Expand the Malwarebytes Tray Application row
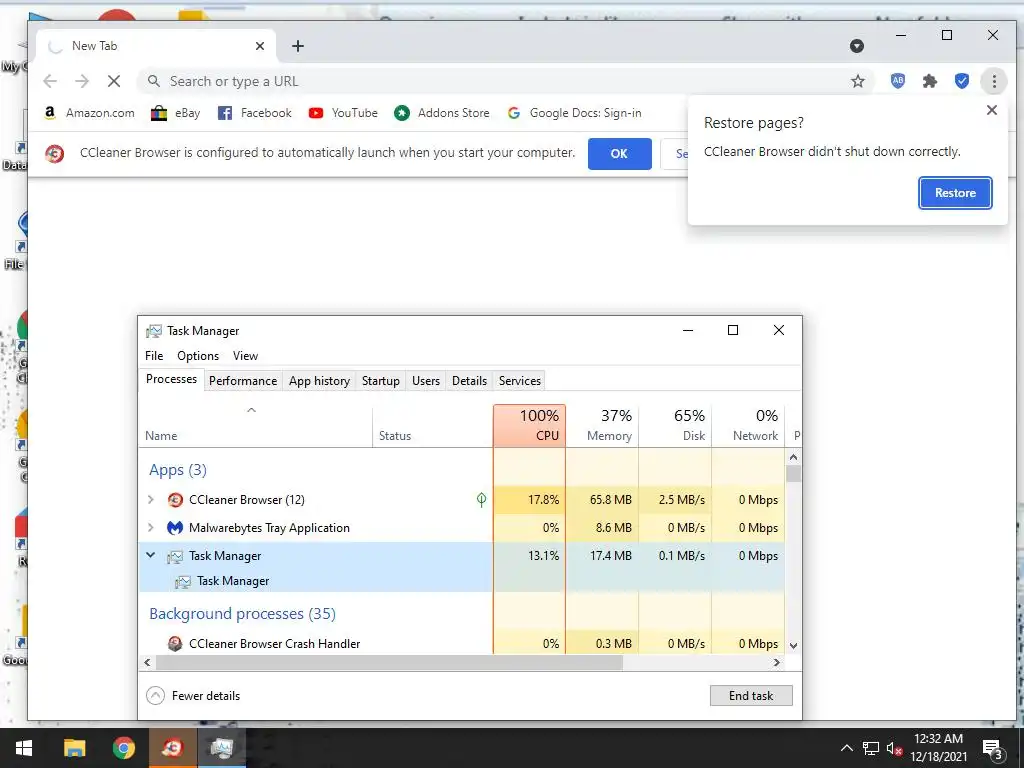This screenshot has height=768, width=1024. tap(151, 528)
